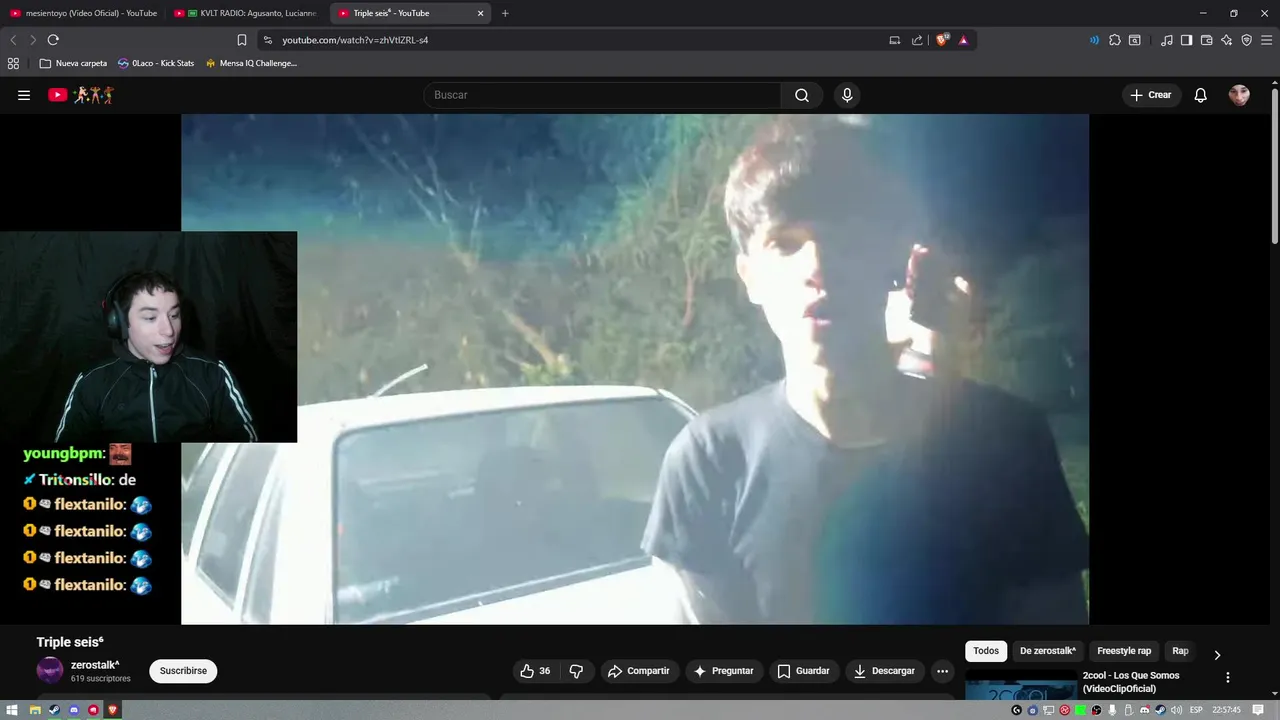Select the Freestyle rap filter chip
The width and height of the screenshot is (1280, 720).
click(1124, 651)
